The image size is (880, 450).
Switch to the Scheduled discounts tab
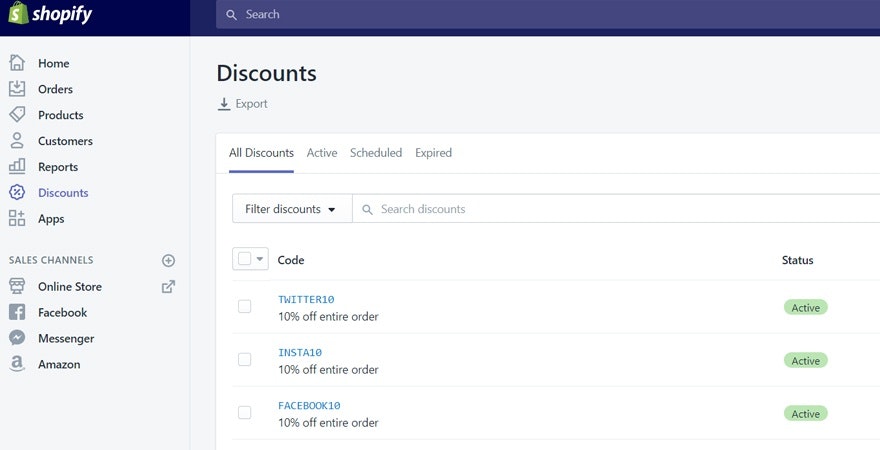376,153
